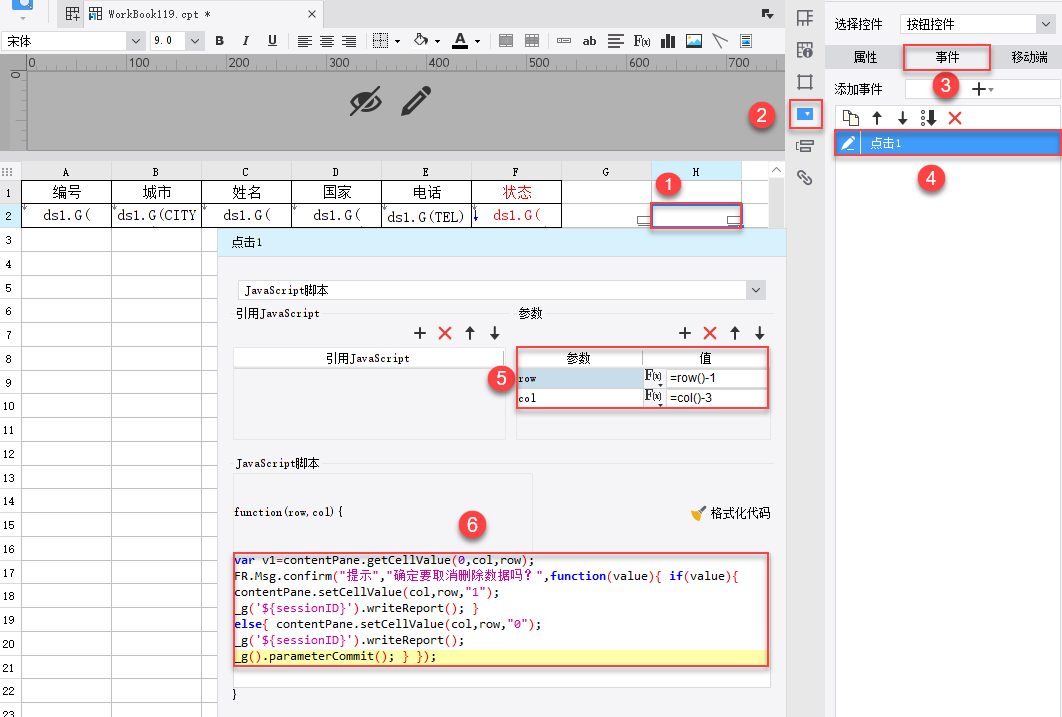Viewport: 1062px width, 717px height.
Task: Select the 点击1 event in the list
Action: (947, 143)
